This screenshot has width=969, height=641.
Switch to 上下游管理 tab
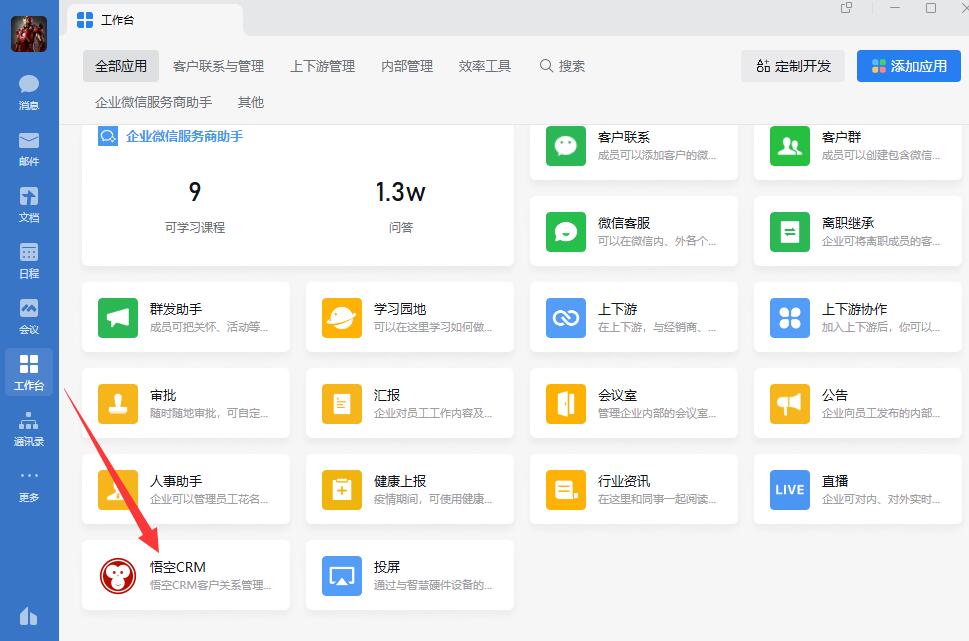322,66
